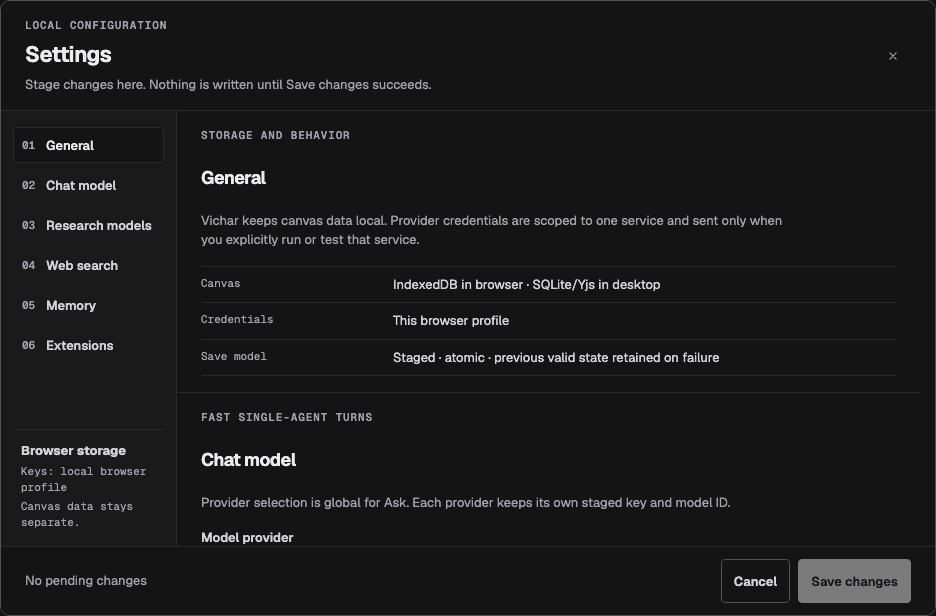Viewport: 936px width, 616px height.
Task: Click the Cancel button
Action: point(755,581)
